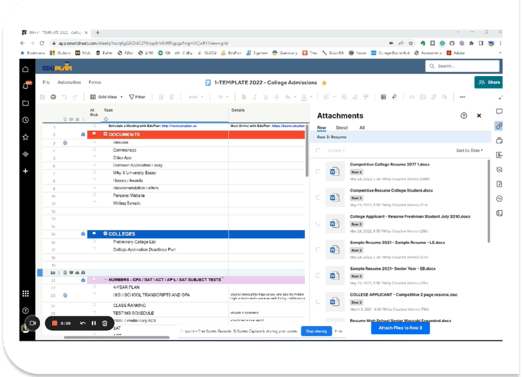Check the Competitive Resume College Student attachment box
The width and height of the screenshot is (522, 377).
pos(318,198)
